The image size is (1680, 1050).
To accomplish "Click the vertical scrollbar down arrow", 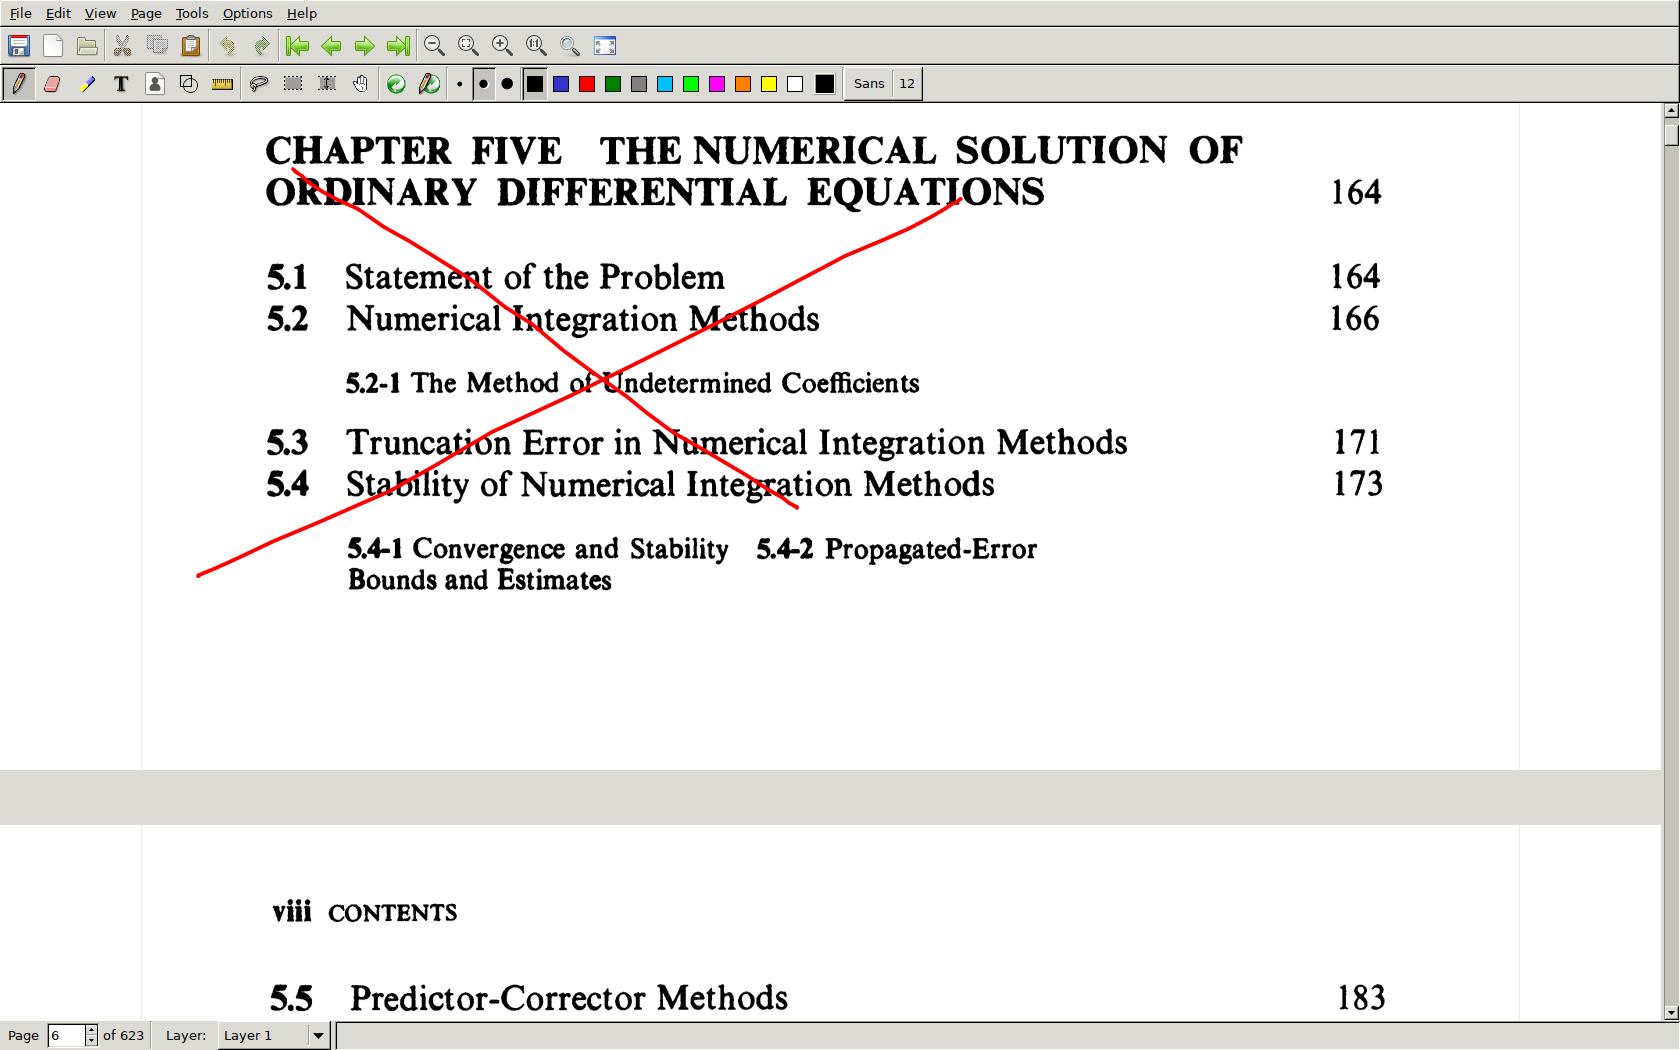I will click(x=1671, y=1013).
